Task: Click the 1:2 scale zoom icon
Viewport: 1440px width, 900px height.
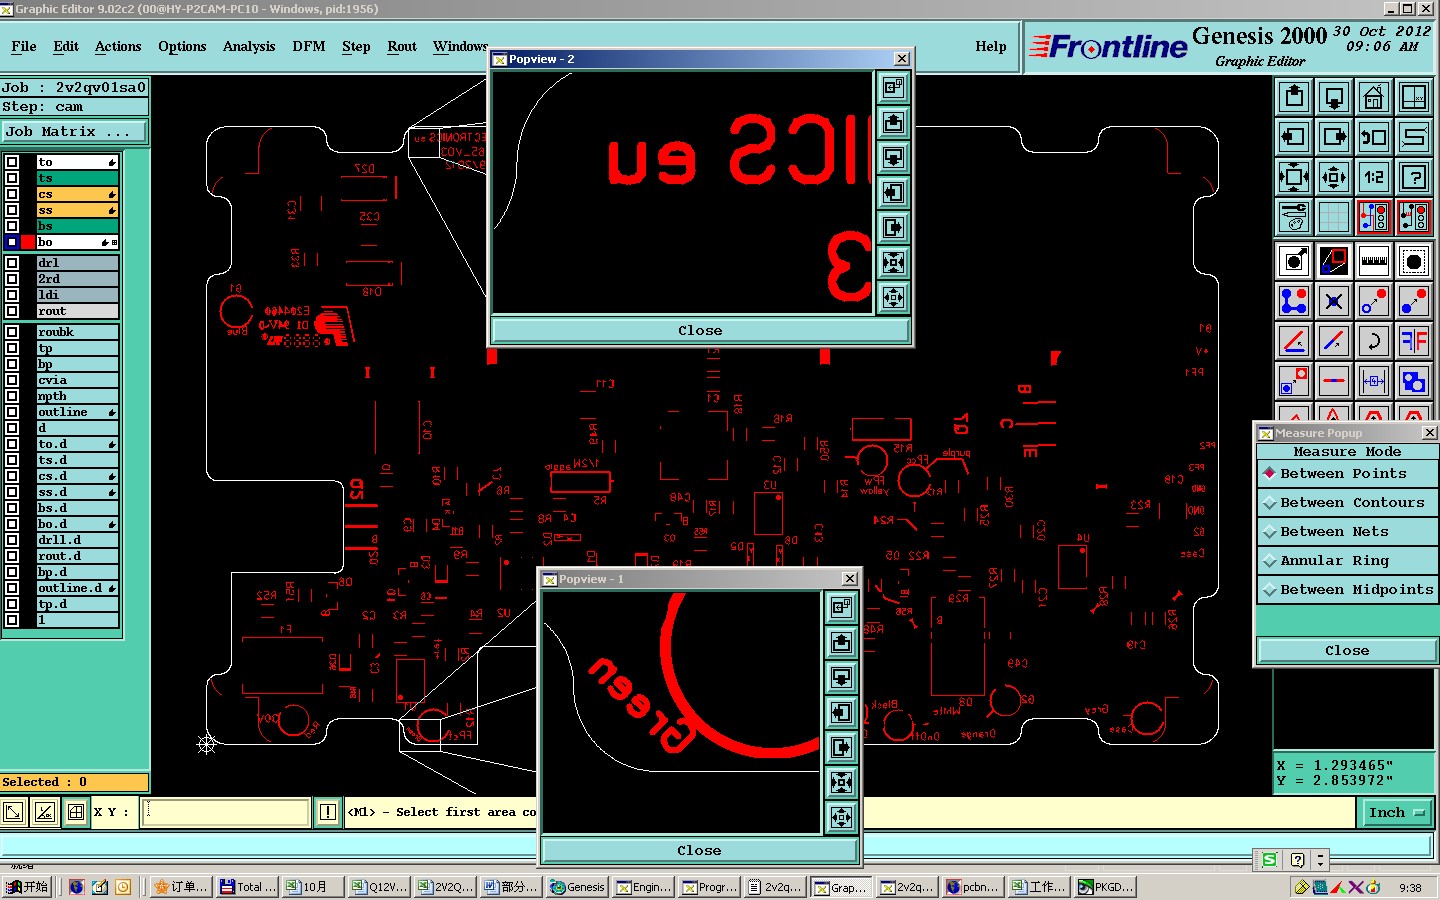Action: 1374,177
